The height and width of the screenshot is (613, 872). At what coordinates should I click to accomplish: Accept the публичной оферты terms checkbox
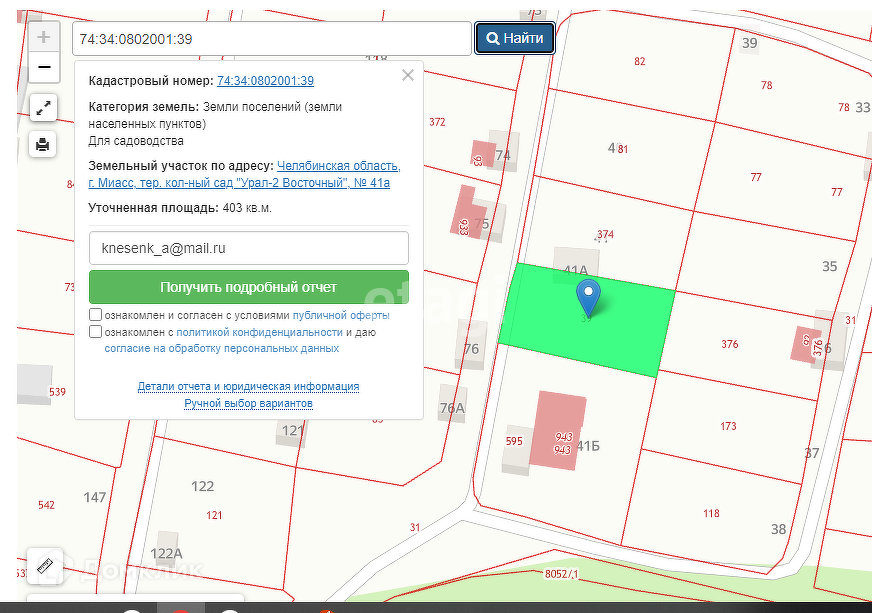click(95, 315)
